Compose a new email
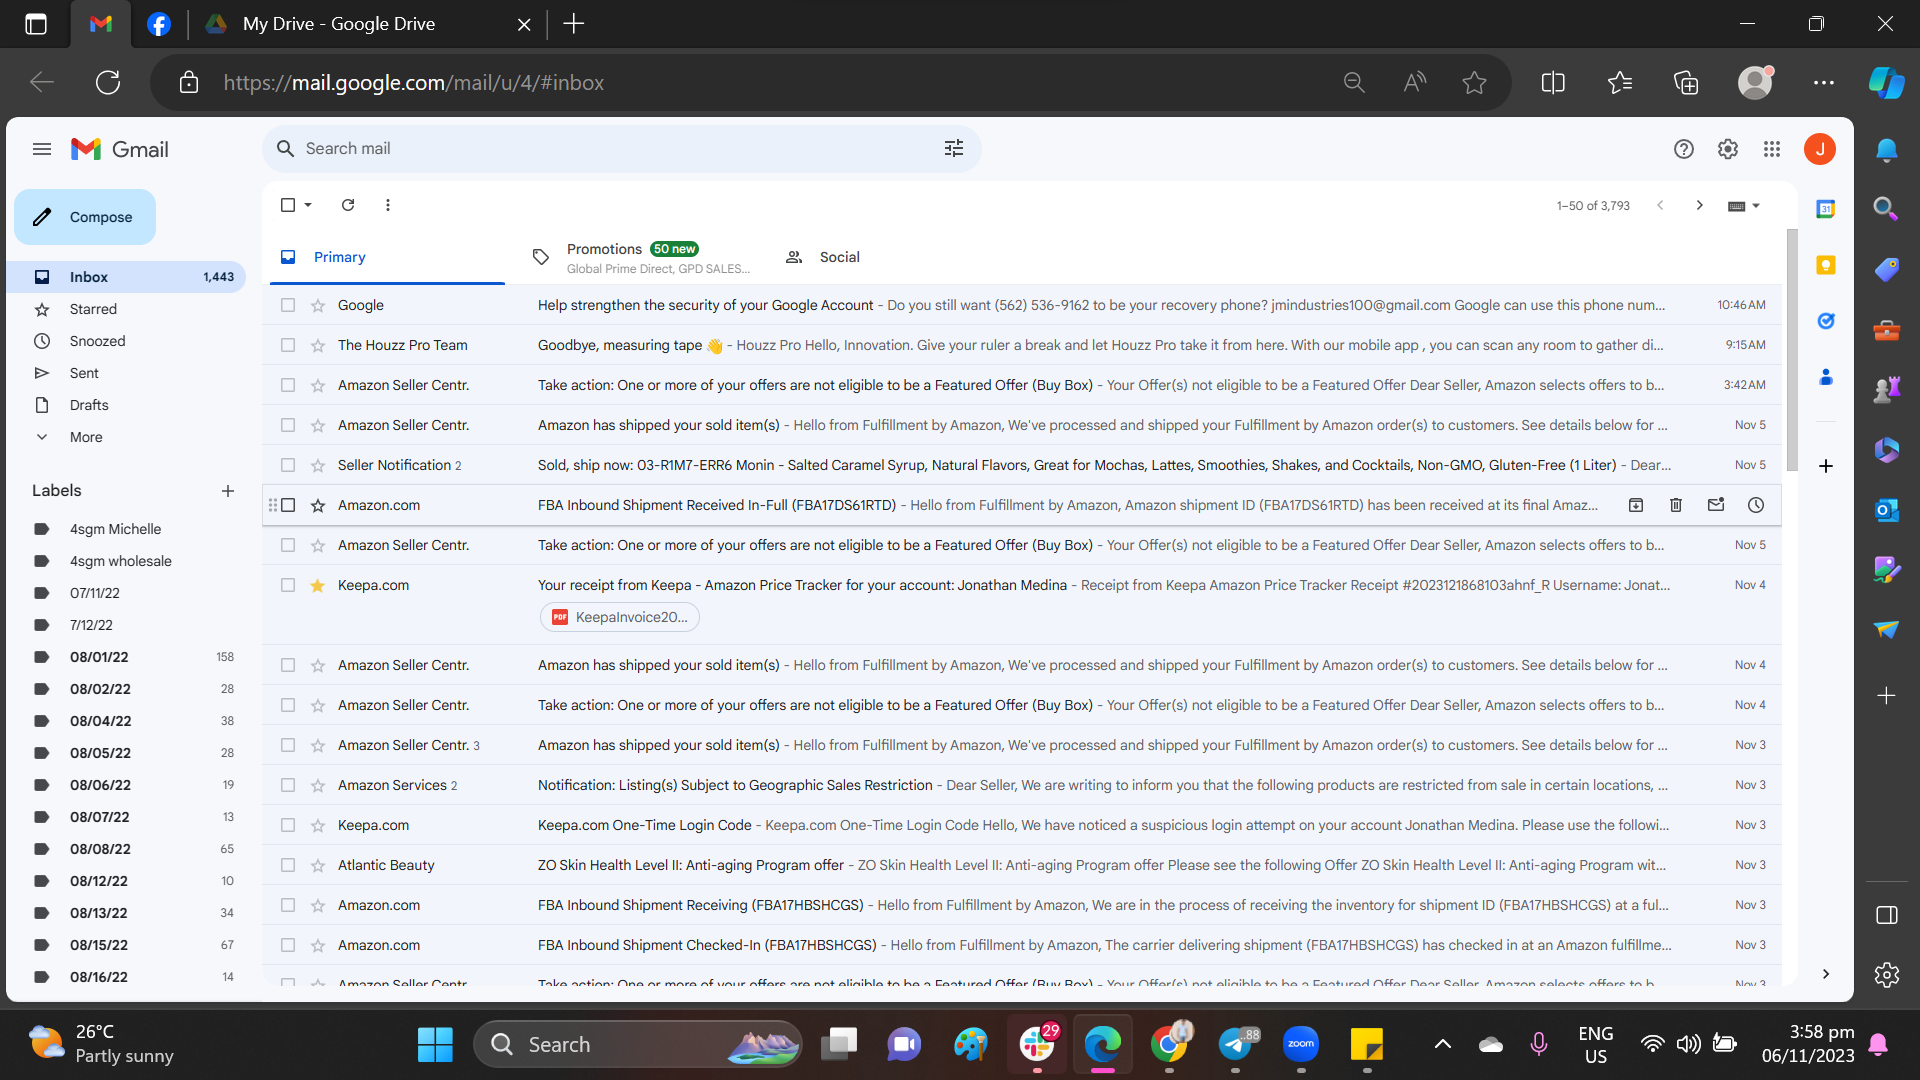The height and width of the screenshot is (1080, 1920). coord(85,217)
